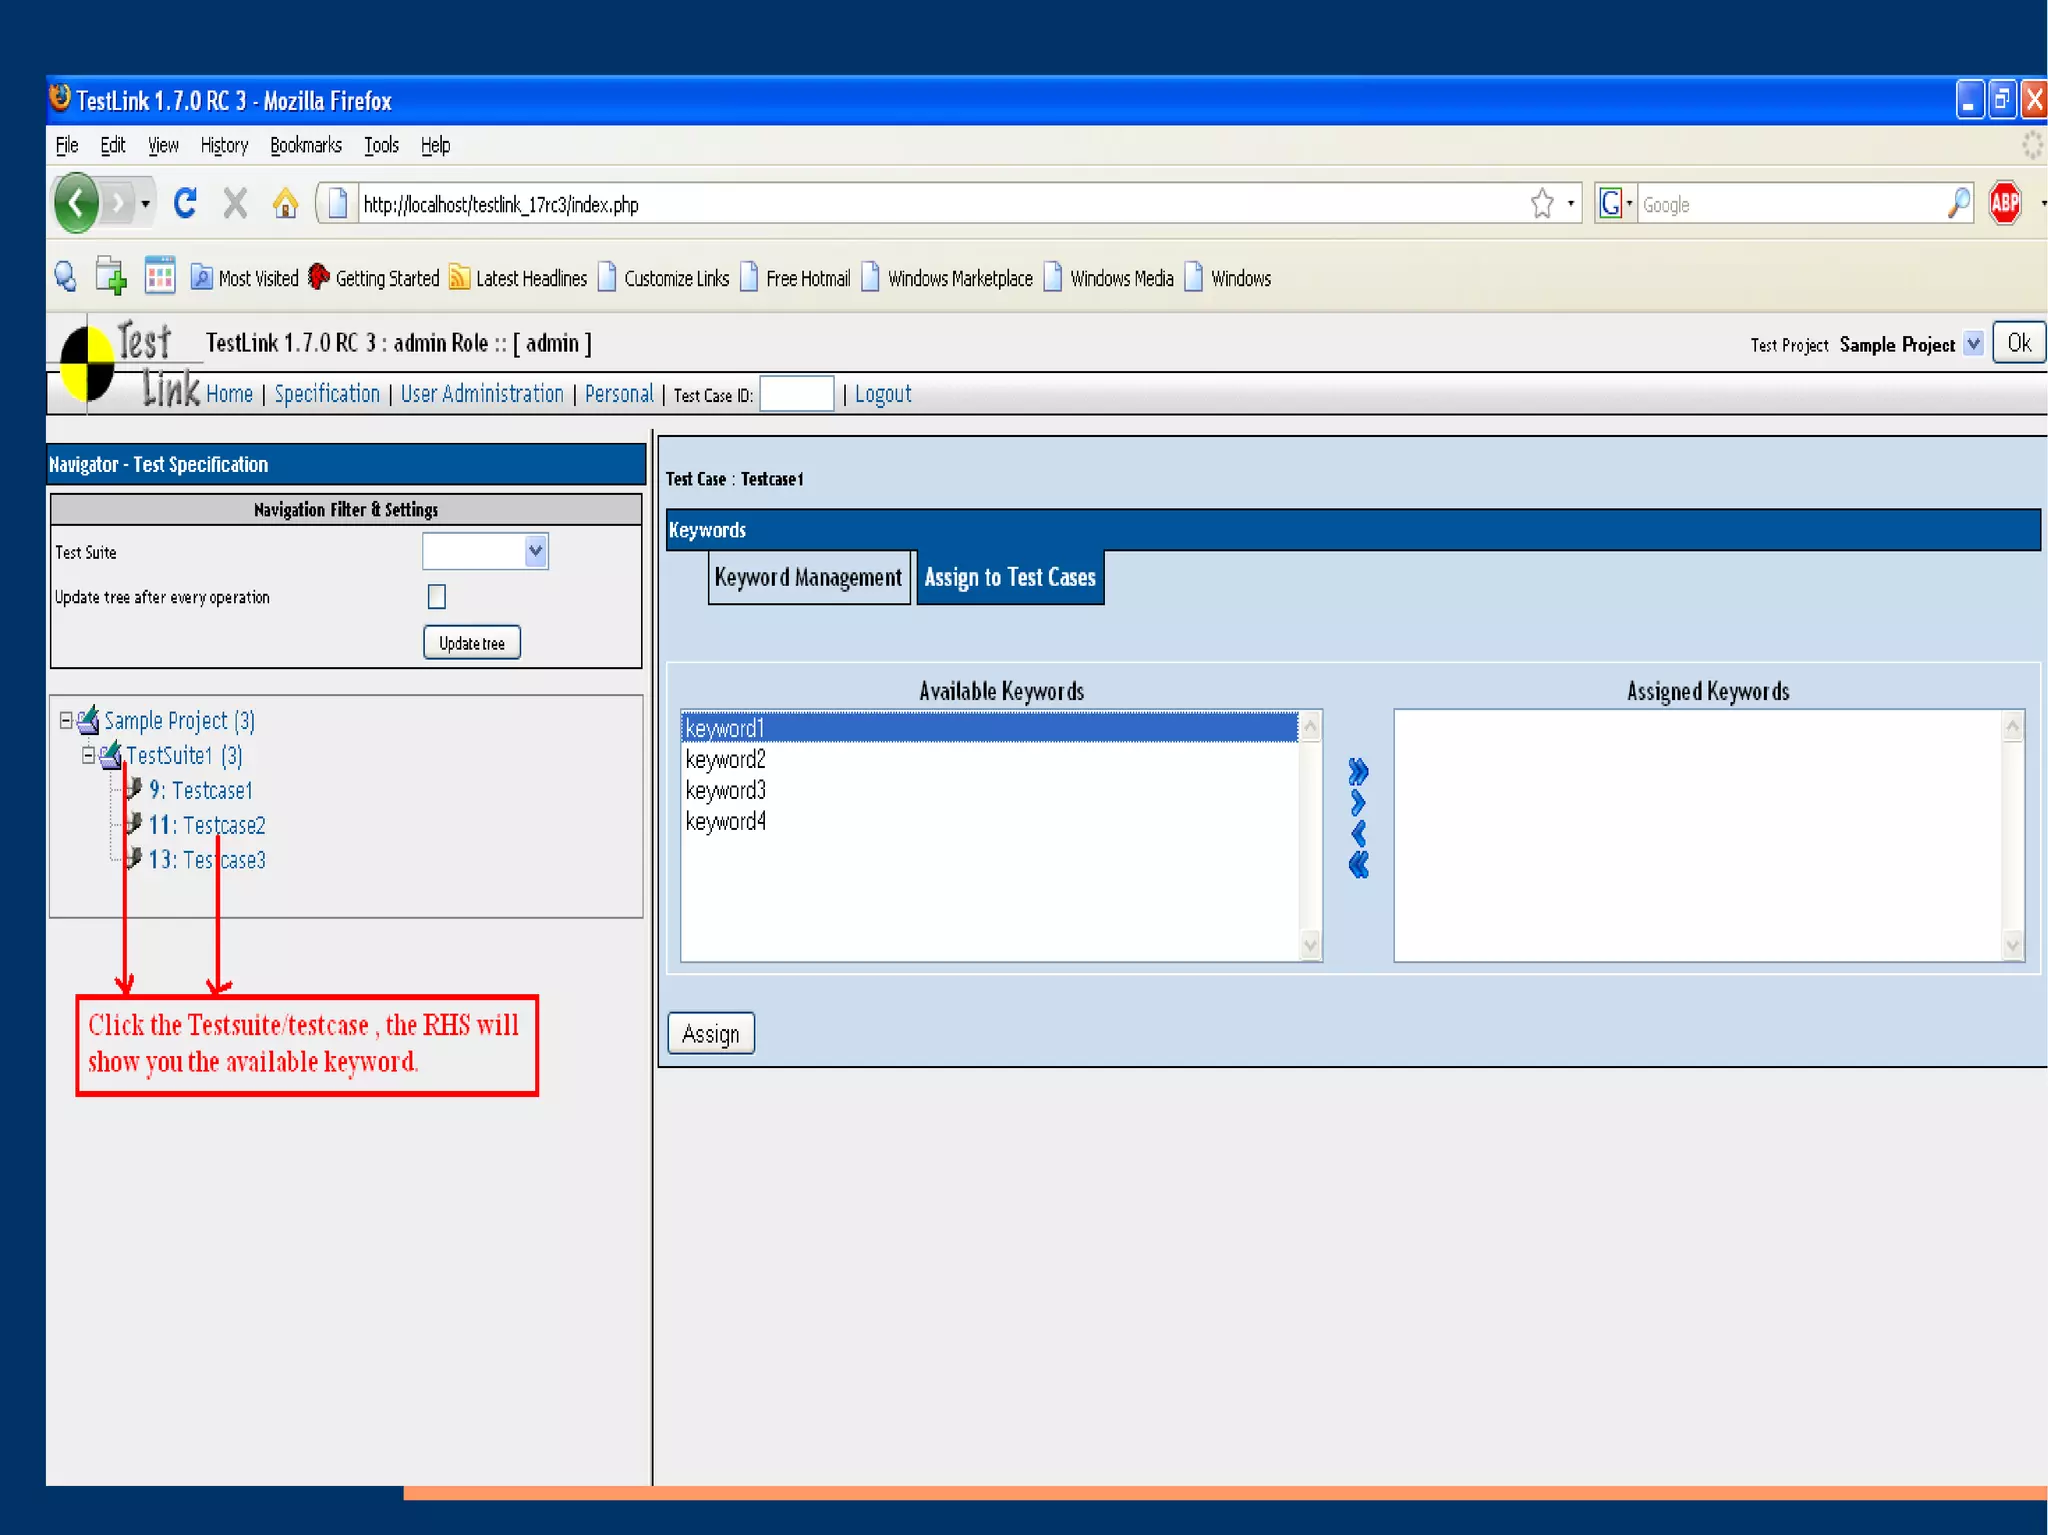Image resolution: width=2048 pixels, height=1535 pixels.
Task: Switch to Keyword Management tab
Action: pyautogui.click(x=809, y=578)
